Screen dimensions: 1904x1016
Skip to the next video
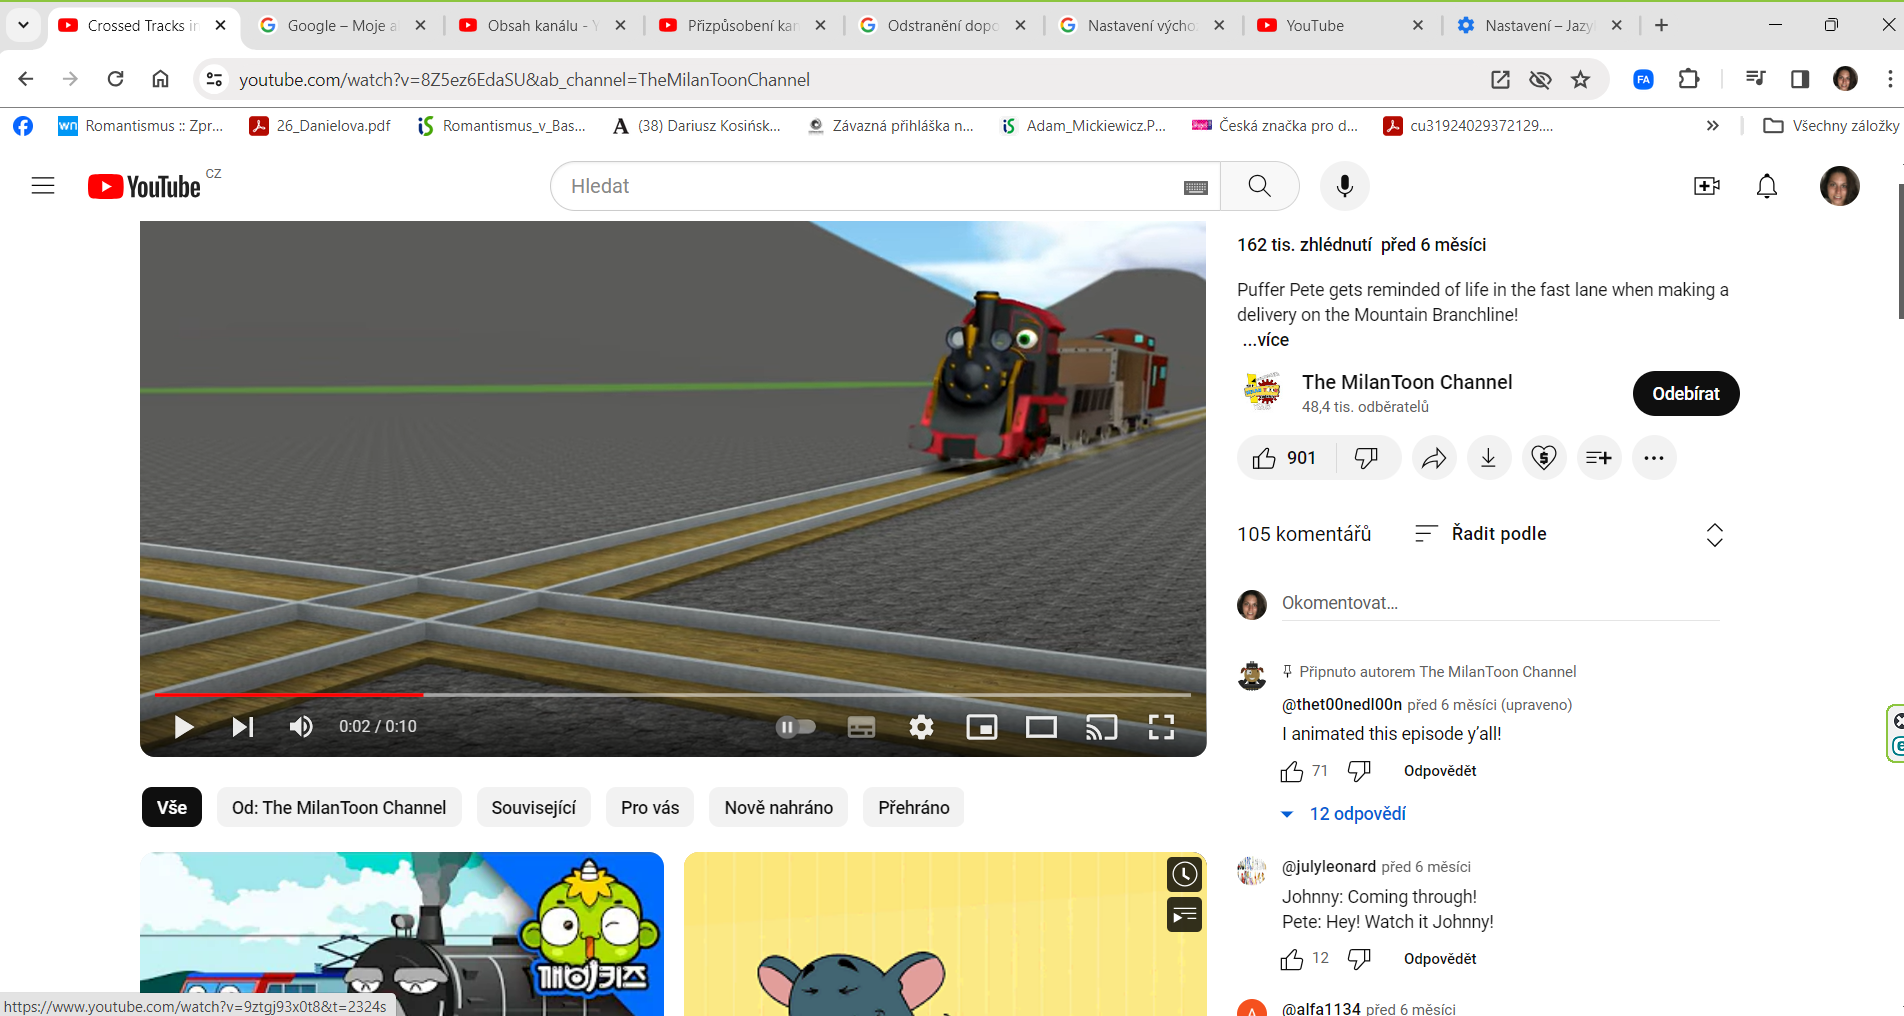click(243, 727)
